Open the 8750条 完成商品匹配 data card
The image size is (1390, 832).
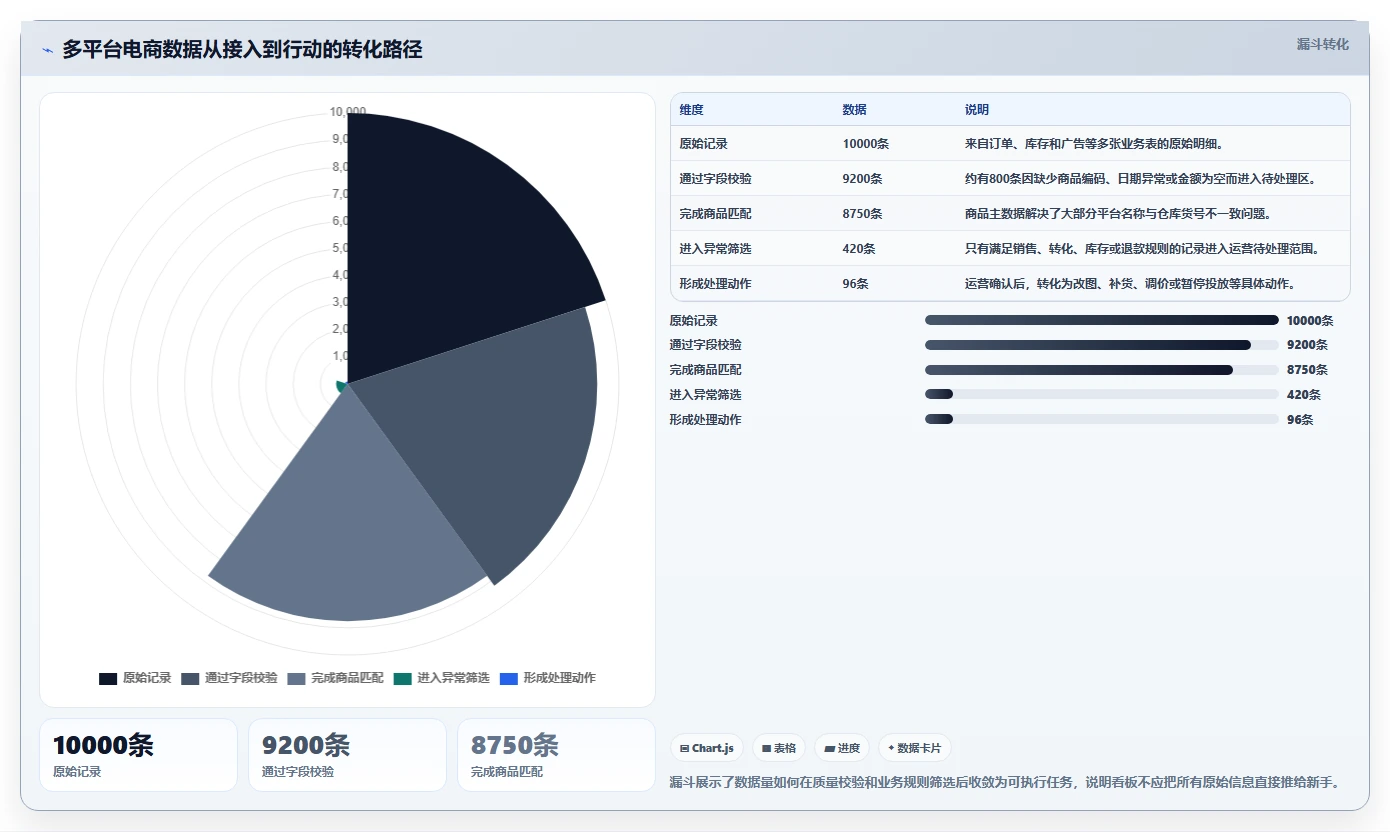point(556,755)
